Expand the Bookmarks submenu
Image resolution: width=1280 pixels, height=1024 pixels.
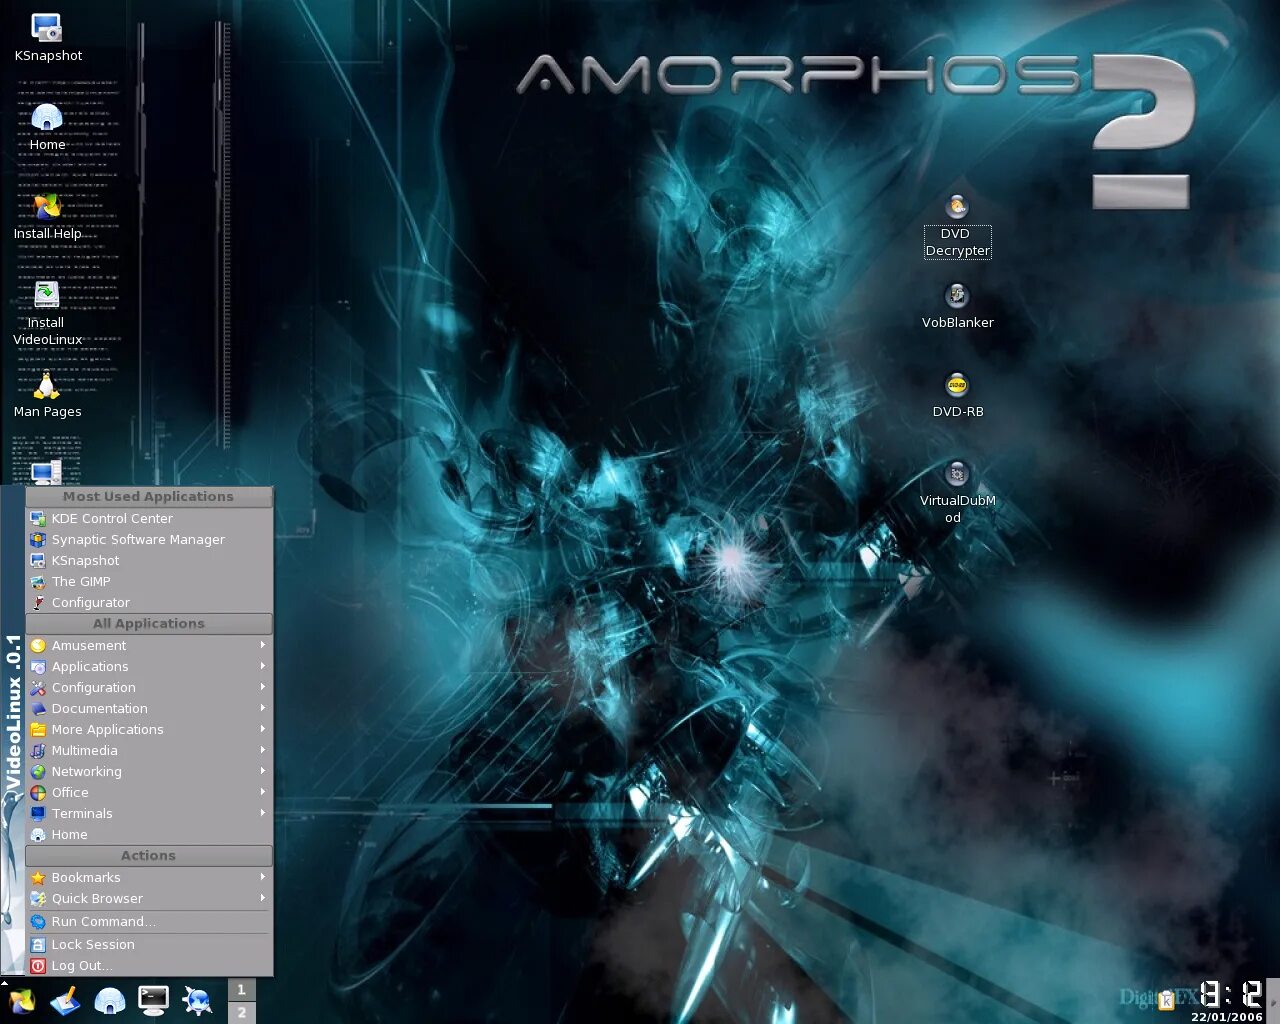coord(86,877)
